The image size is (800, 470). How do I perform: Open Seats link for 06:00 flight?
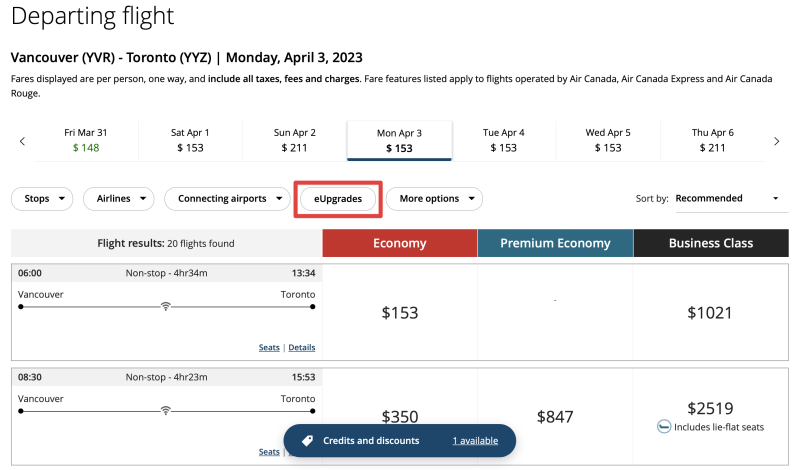pyautogui.click(x=269, y=347)
